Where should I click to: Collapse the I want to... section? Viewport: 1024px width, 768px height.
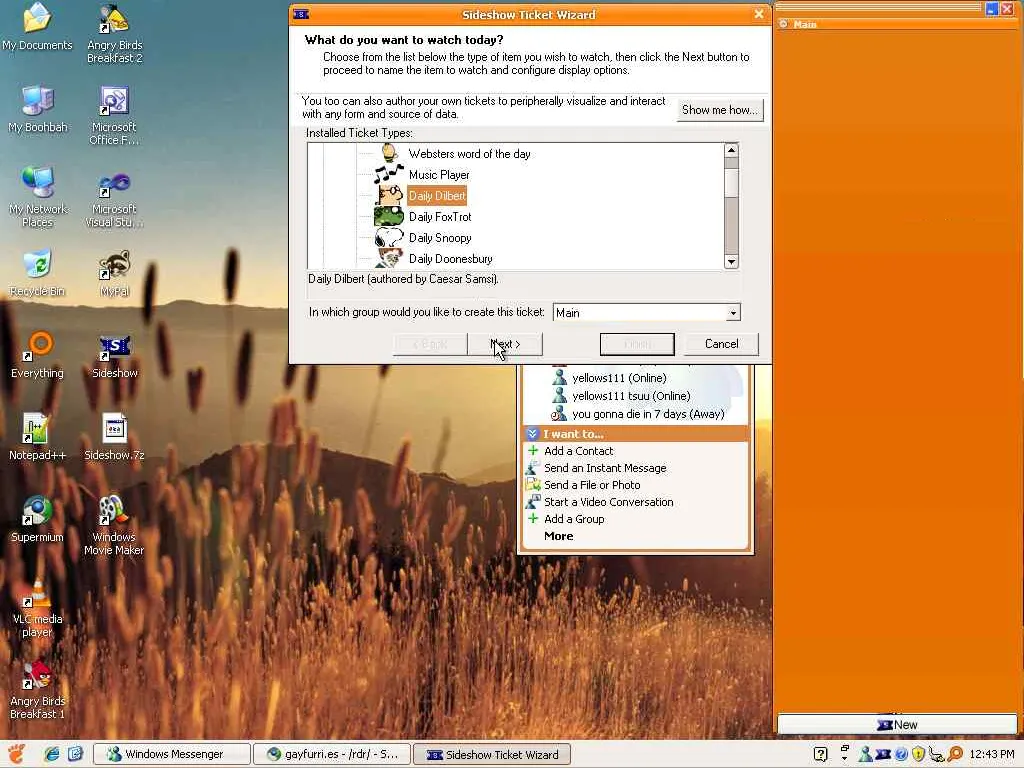532,434
